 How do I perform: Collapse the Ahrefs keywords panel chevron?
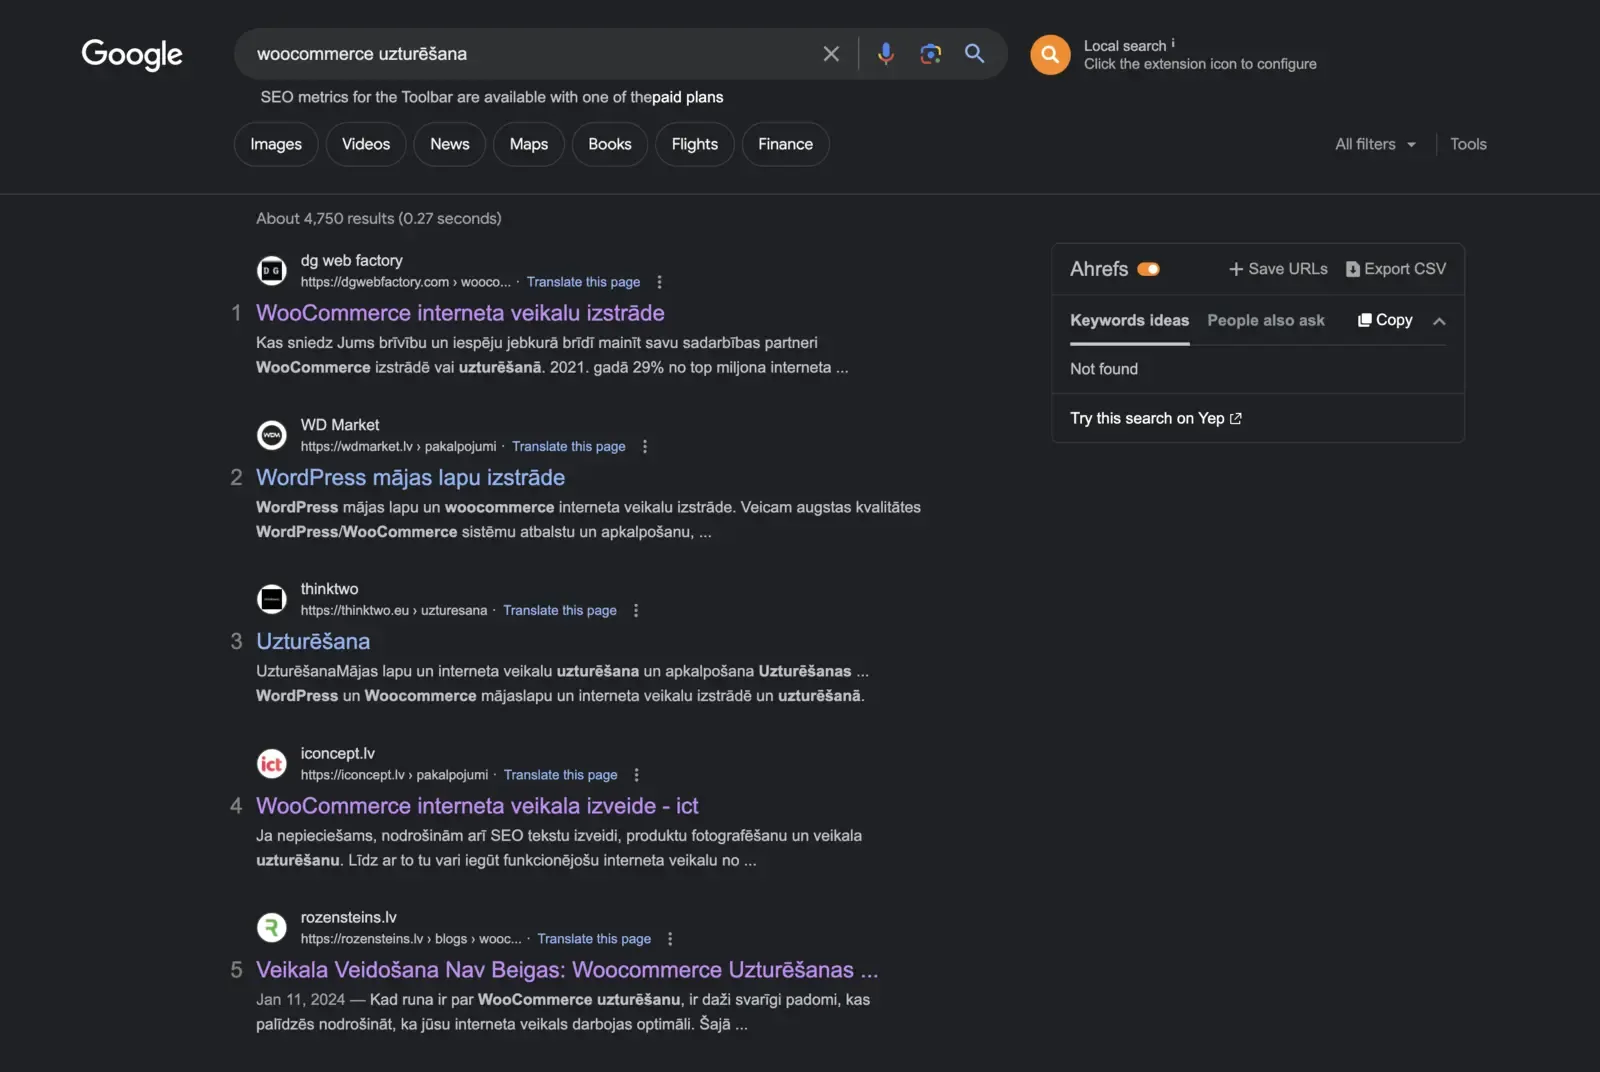point(1439,321)
